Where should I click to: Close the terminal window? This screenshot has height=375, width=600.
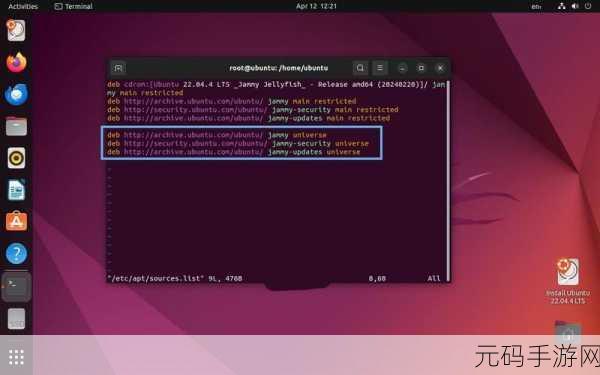tap(440, 68)
